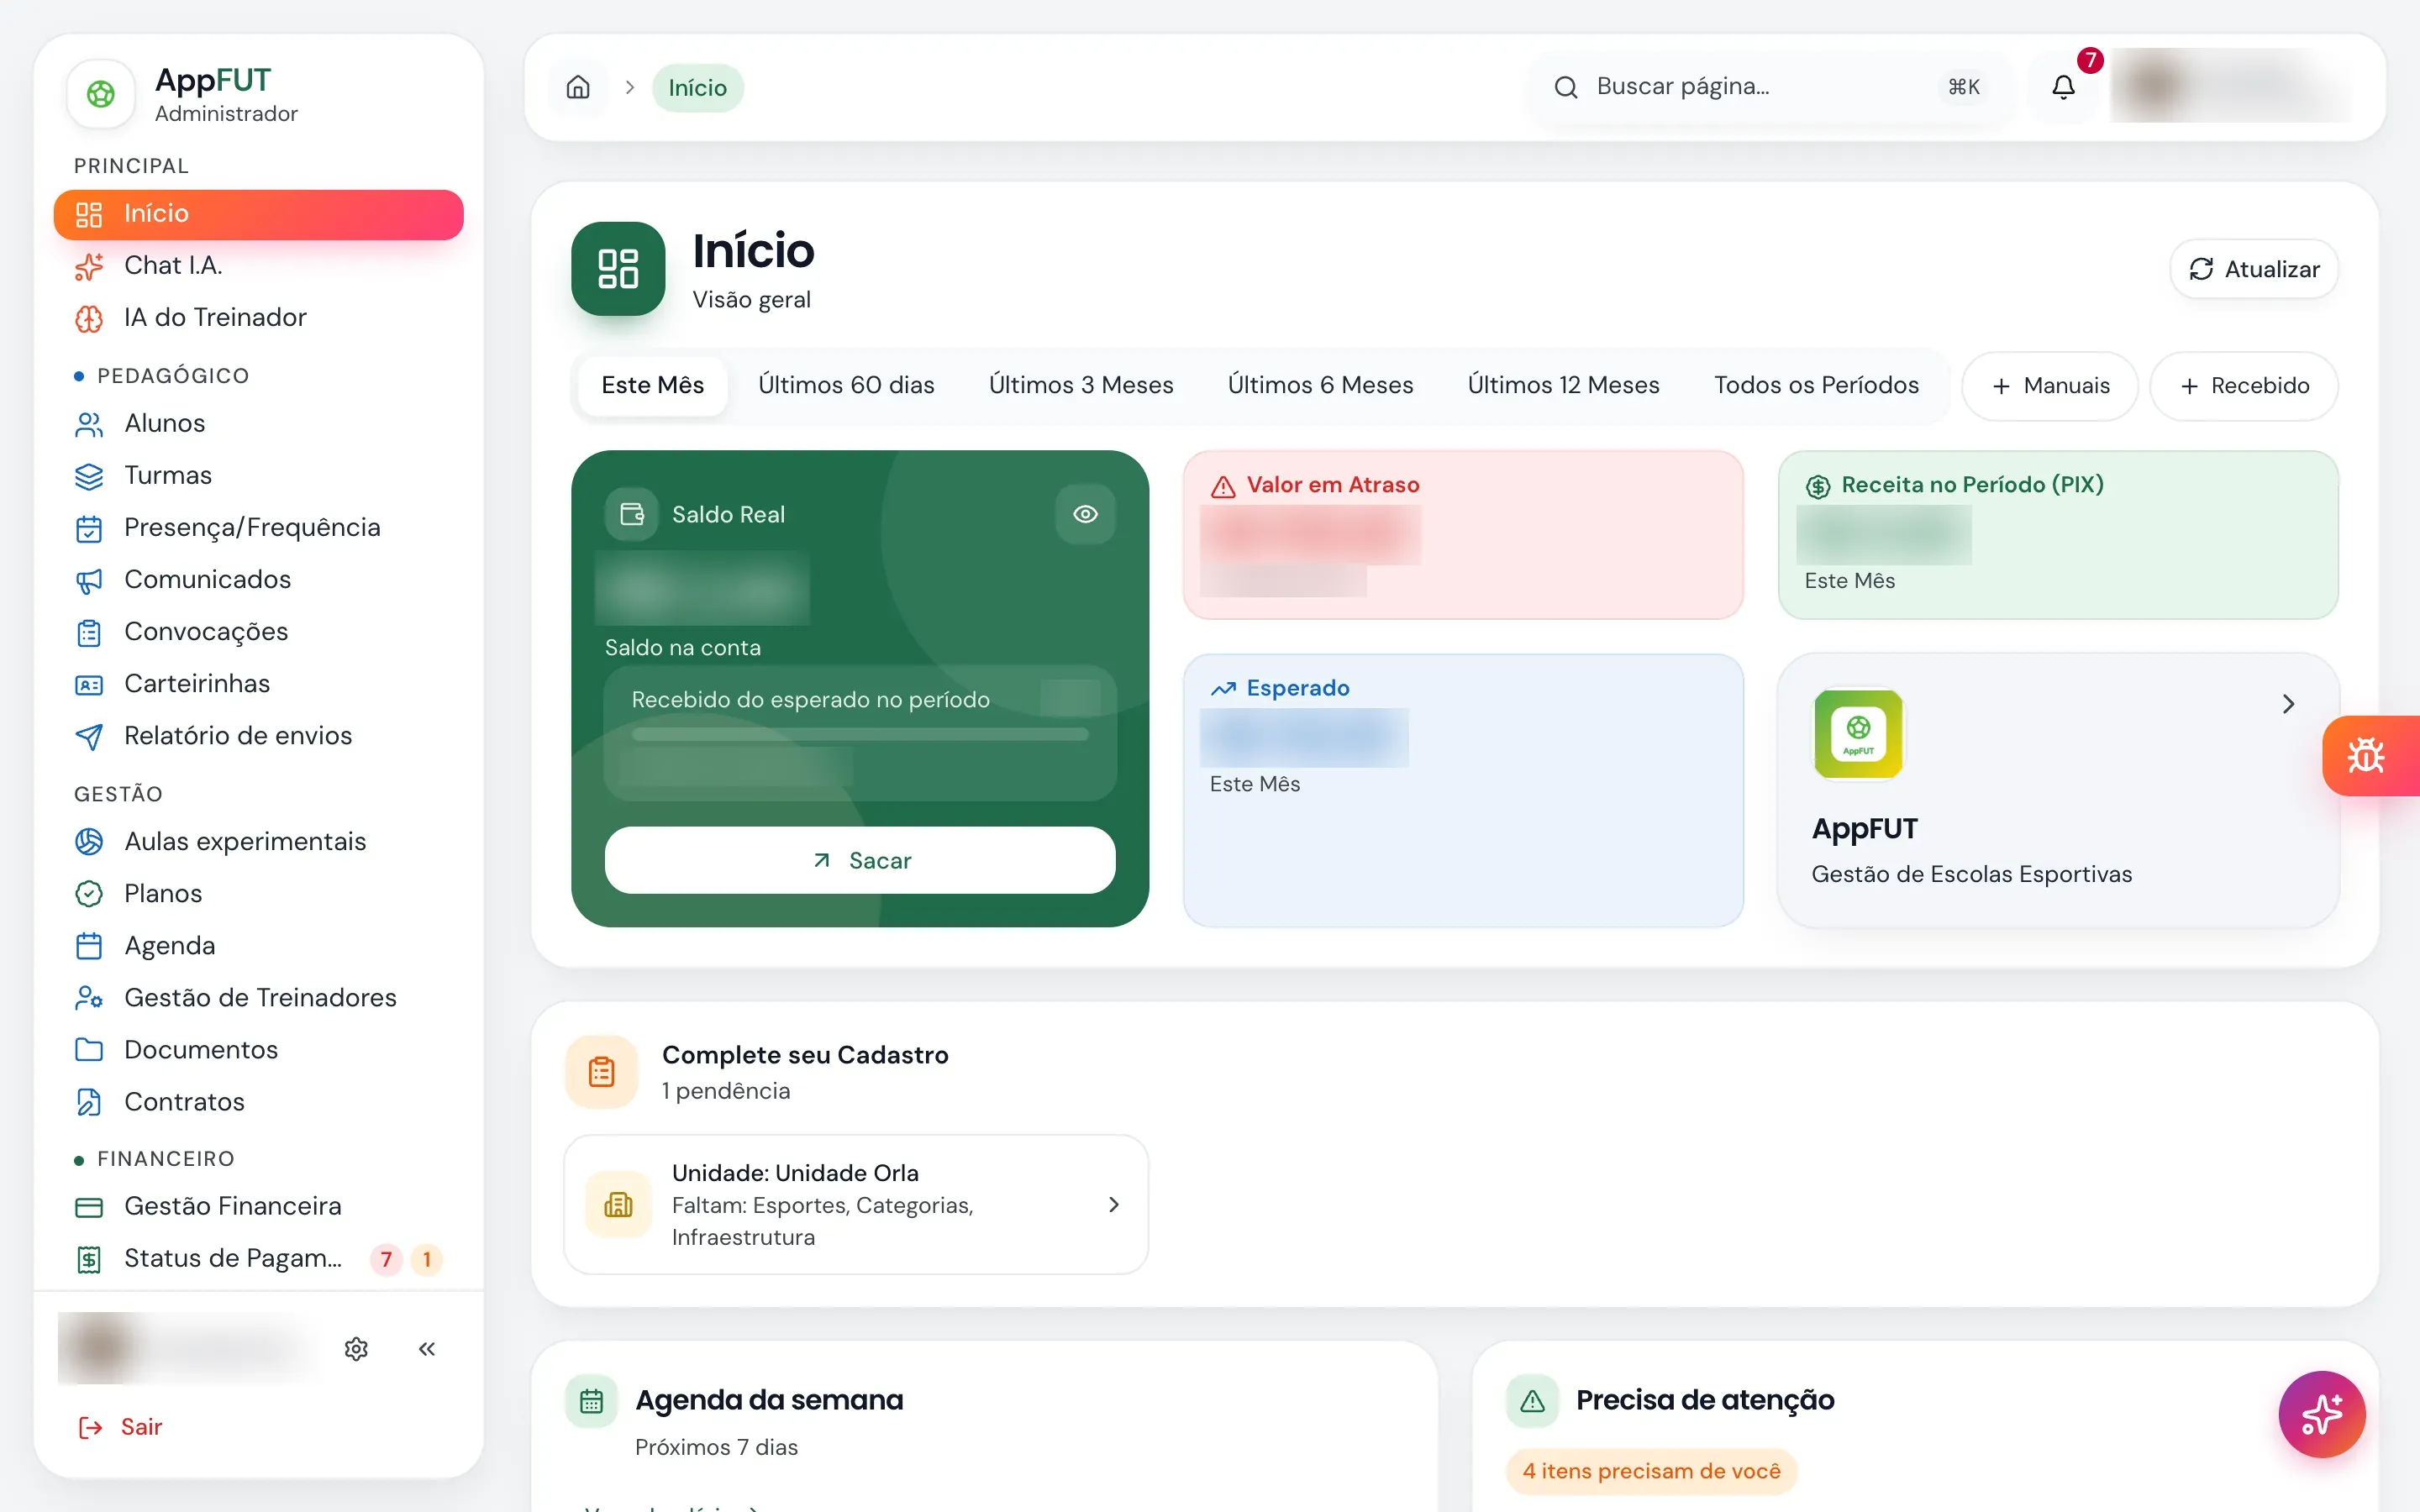Open Carteirinhas ID card icon
Screen dimensions: 2420x1512
pyautogui.click(x=89, y=685)
